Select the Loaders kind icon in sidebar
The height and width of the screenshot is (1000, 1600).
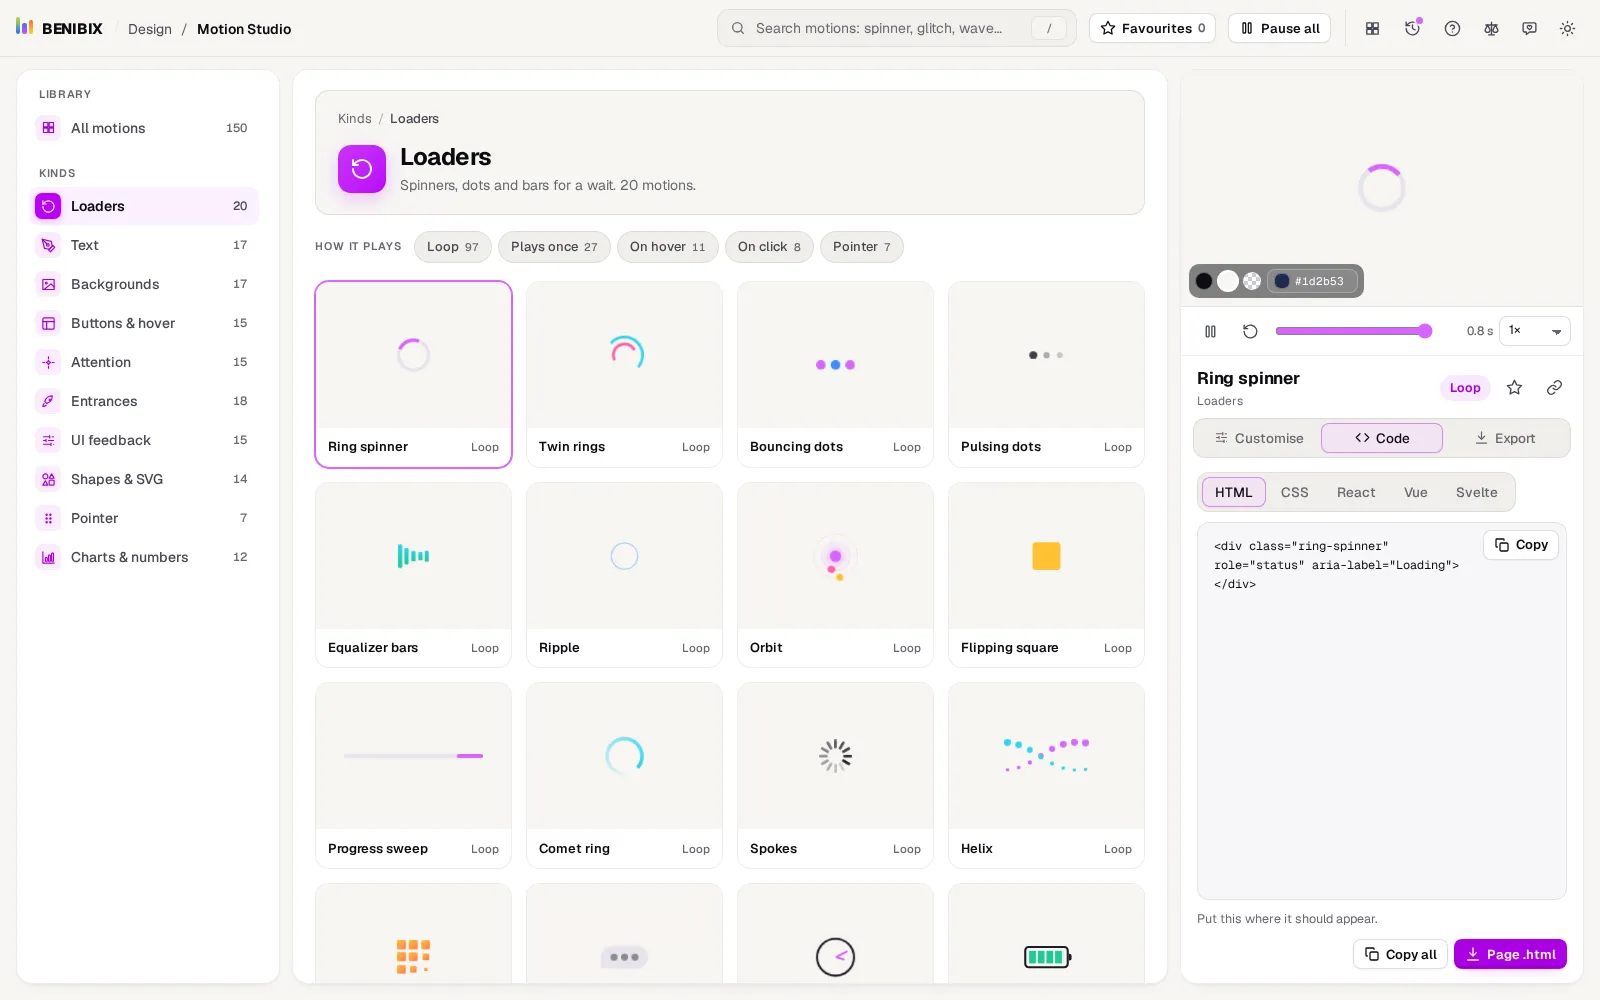tap(48, 206)
